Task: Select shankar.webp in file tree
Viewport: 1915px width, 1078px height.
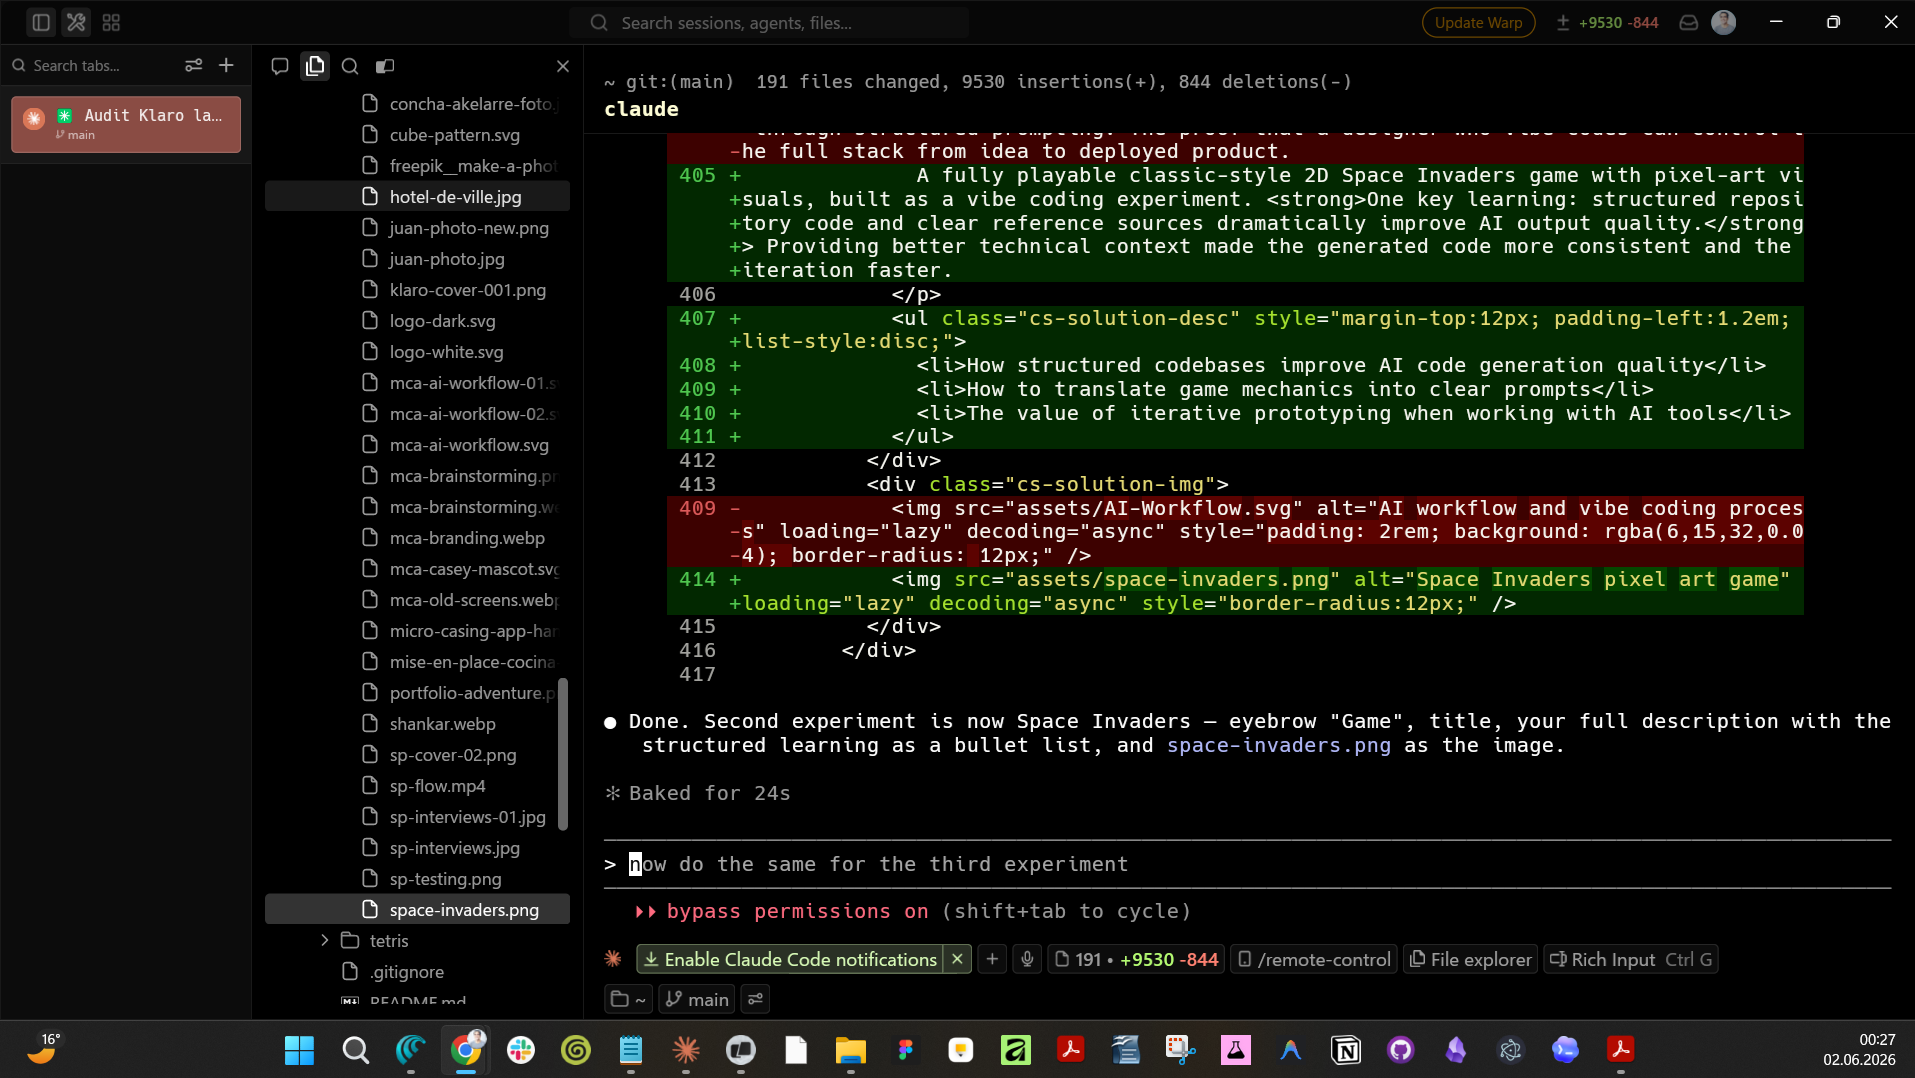Action: pyautogui.click(x=417, y=724)
